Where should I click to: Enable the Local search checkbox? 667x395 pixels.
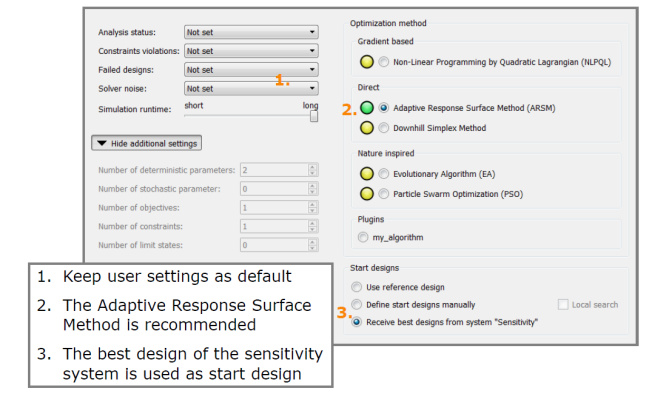coord(563,304)
